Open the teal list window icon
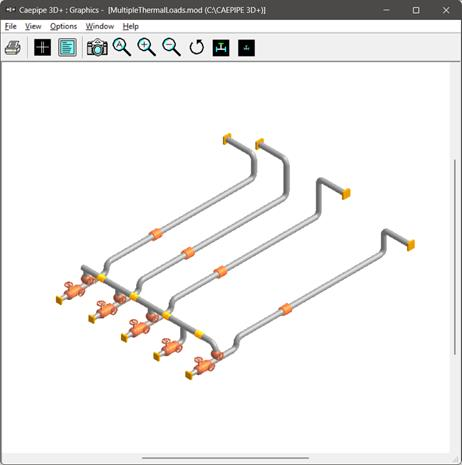 (x=67, y=47)
